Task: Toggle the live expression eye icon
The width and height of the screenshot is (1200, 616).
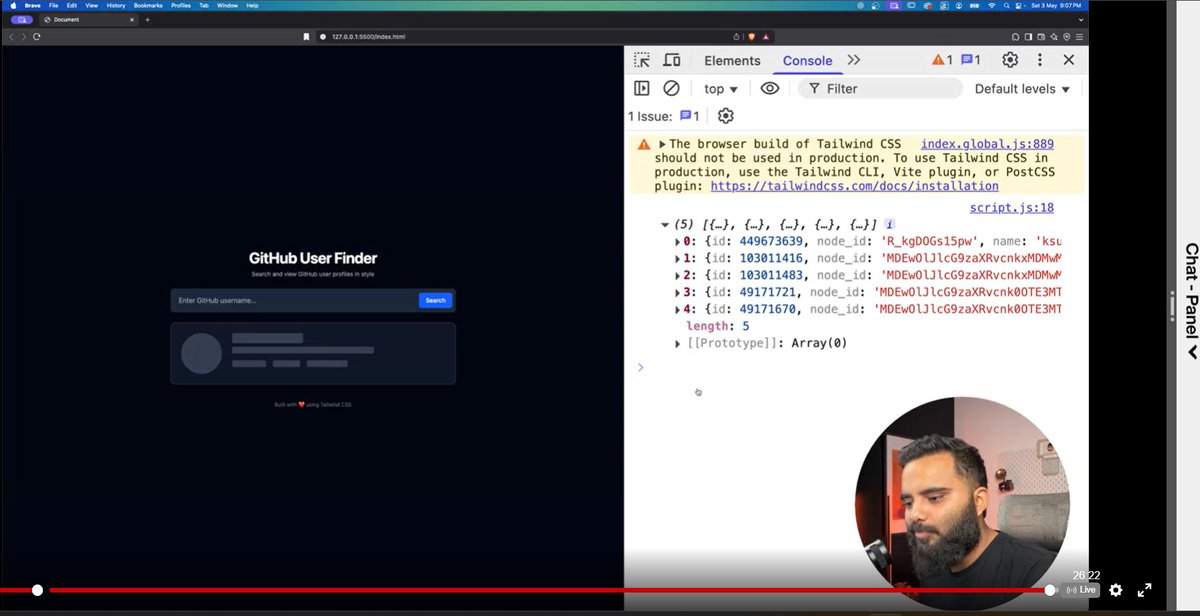Action: 769,88
